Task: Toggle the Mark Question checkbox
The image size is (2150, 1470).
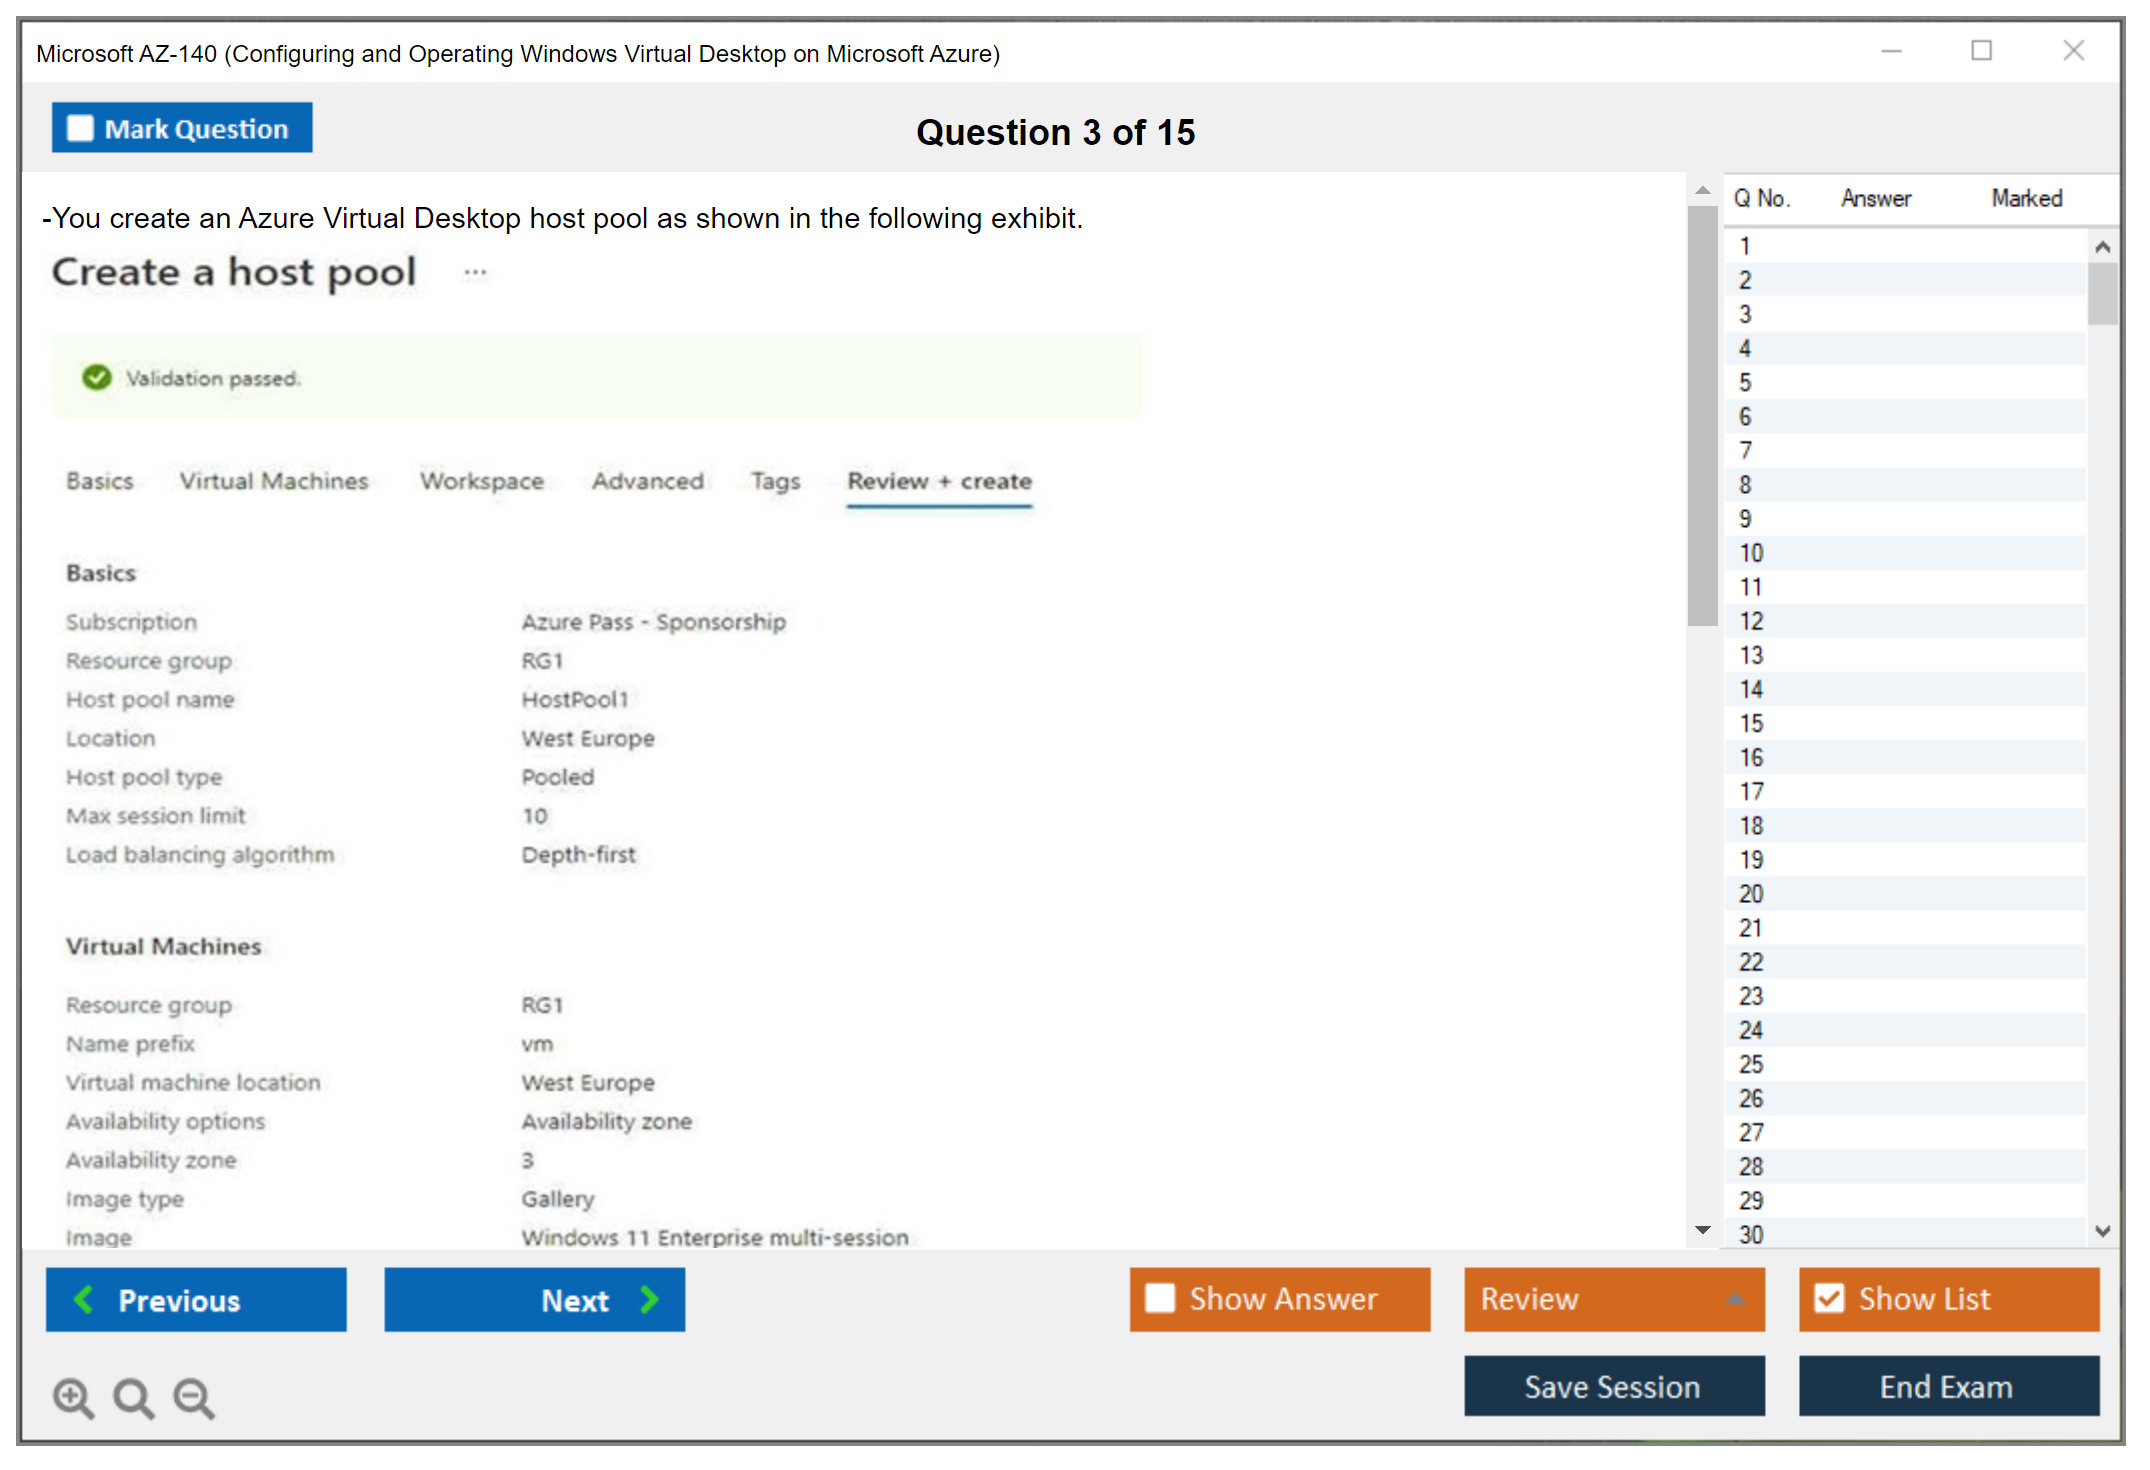Action: click(80, 129)
